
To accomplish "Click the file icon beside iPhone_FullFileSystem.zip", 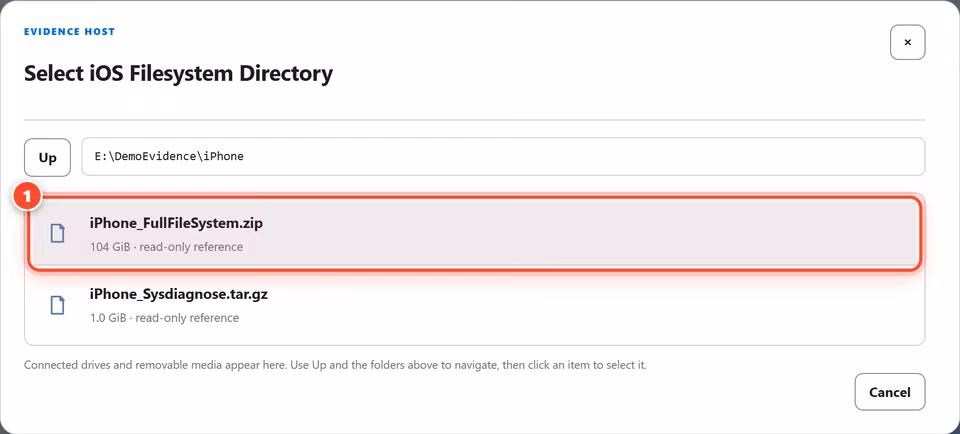I will click(57, 234).
